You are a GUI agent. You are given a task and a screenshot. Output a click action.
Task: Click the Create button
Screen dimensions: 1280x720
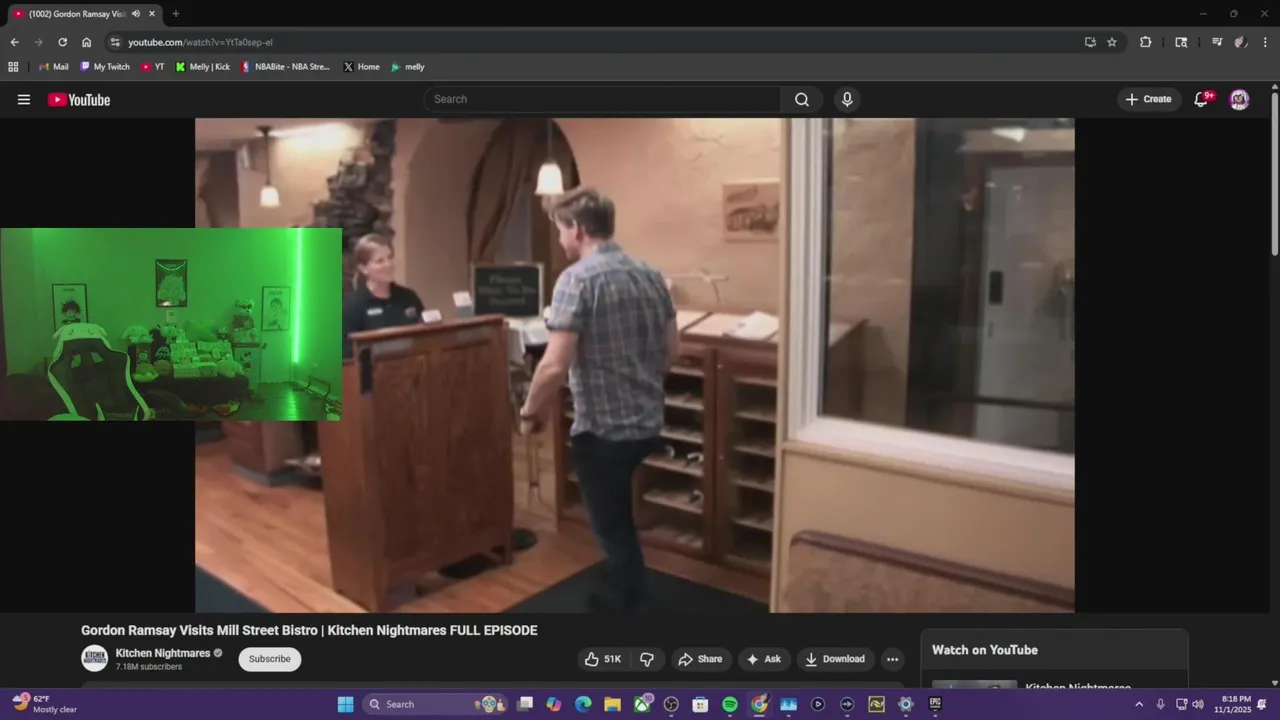tap(1149, 99)
